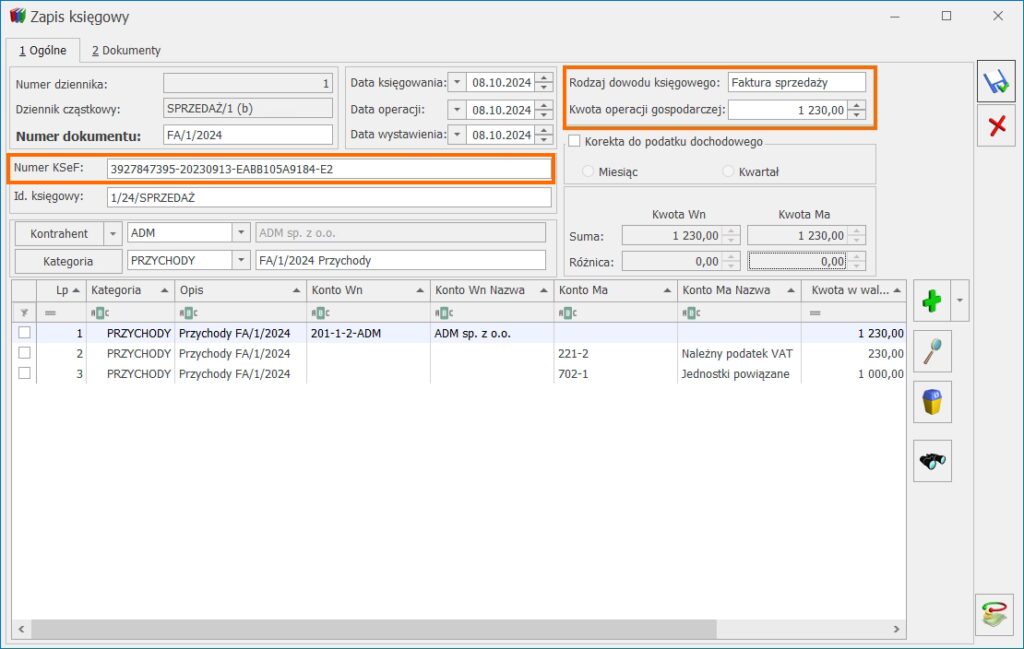The image size is (1024, 649).
Task: Click the icon in the bottom right corner
Action: pos(994,614)
